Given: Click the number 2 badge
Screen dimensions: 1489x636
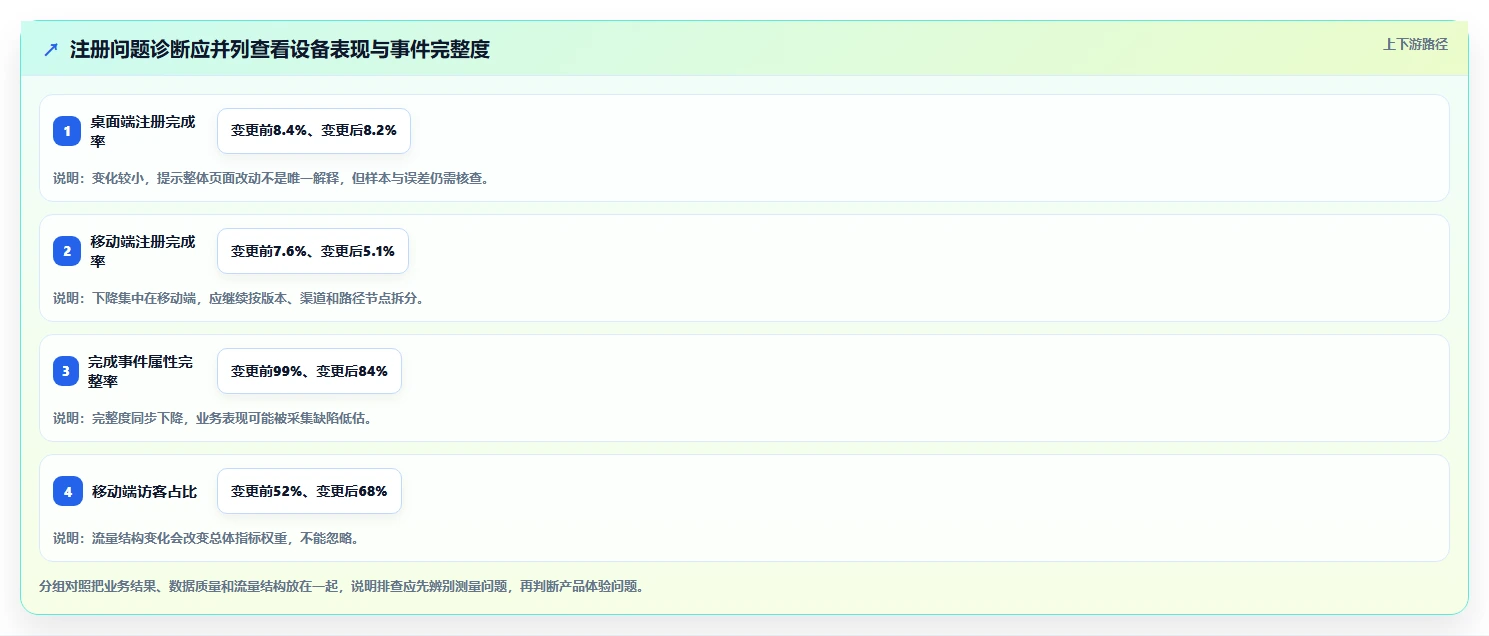Looking at the screenshot, I should pyautogui.click(x=67, y=251).
